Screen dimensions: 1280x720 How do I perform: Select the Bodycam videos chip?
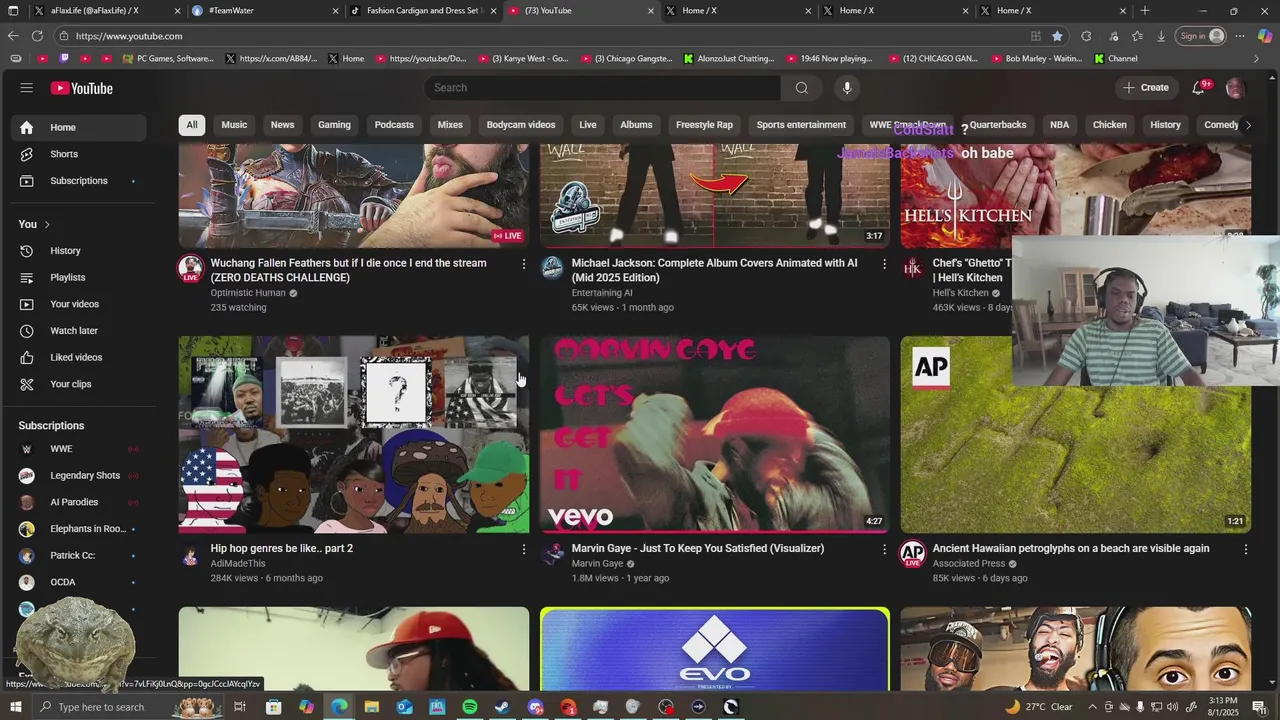point(521,125)
